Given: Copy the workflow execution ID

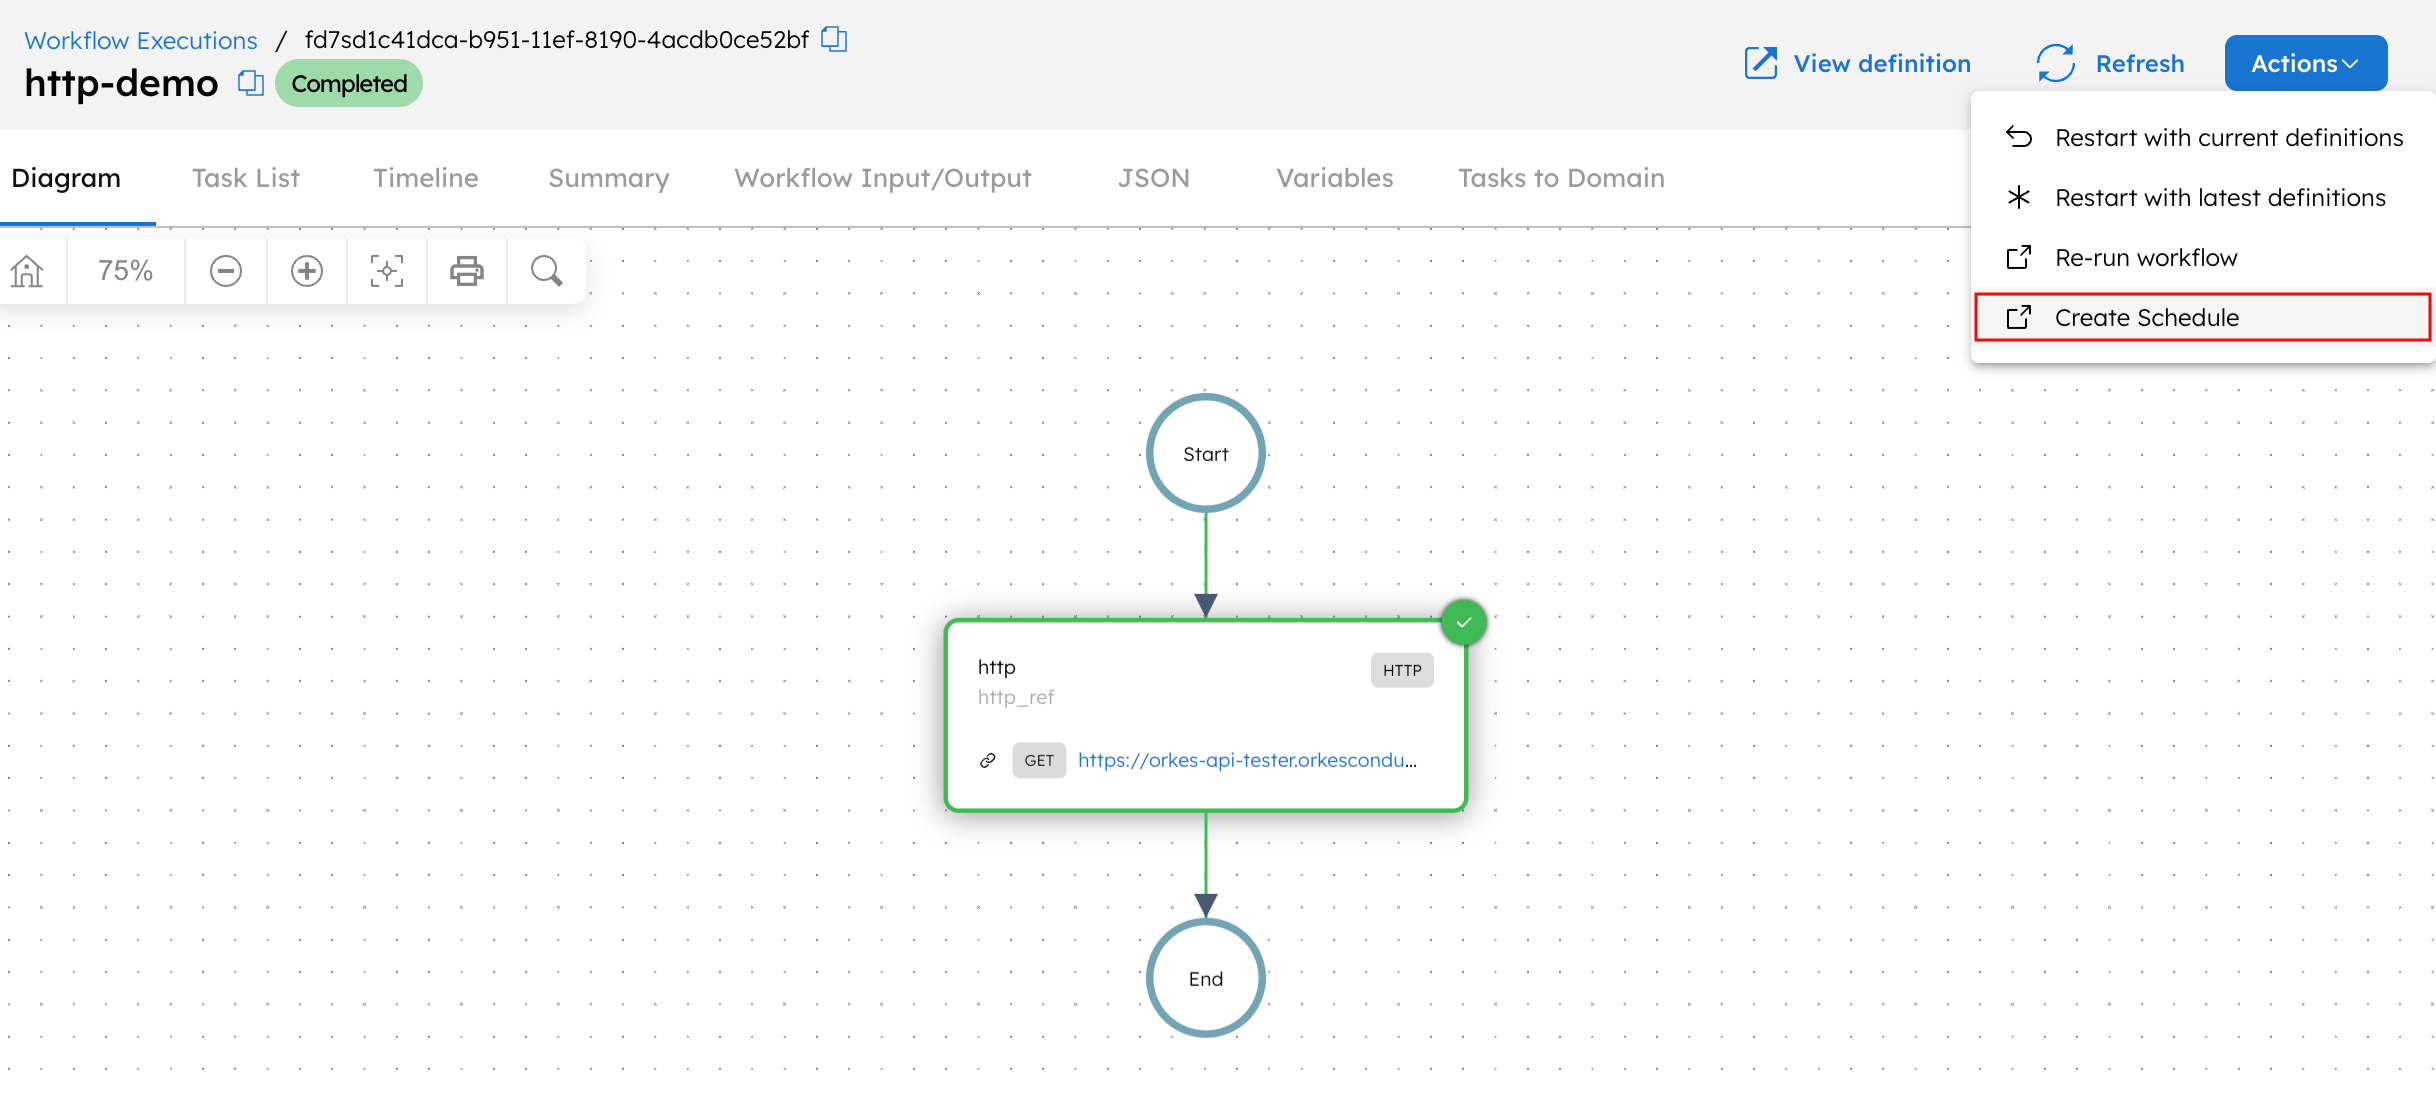Looking at the screenshot, I should 834,40.
